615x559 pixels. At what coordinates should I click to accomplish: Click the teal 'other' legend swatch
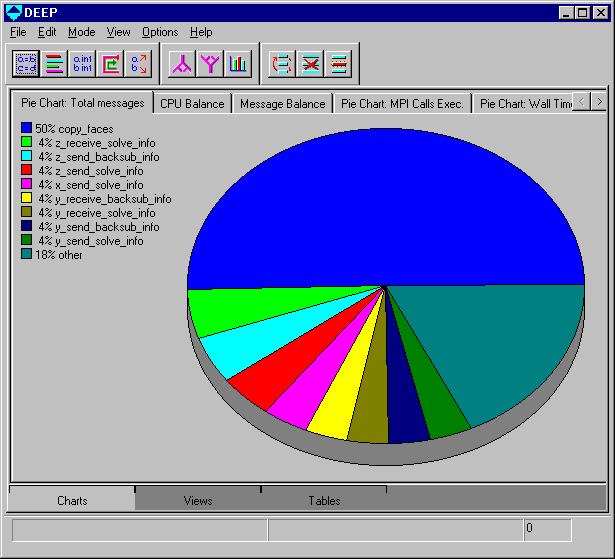click(26, 254)
